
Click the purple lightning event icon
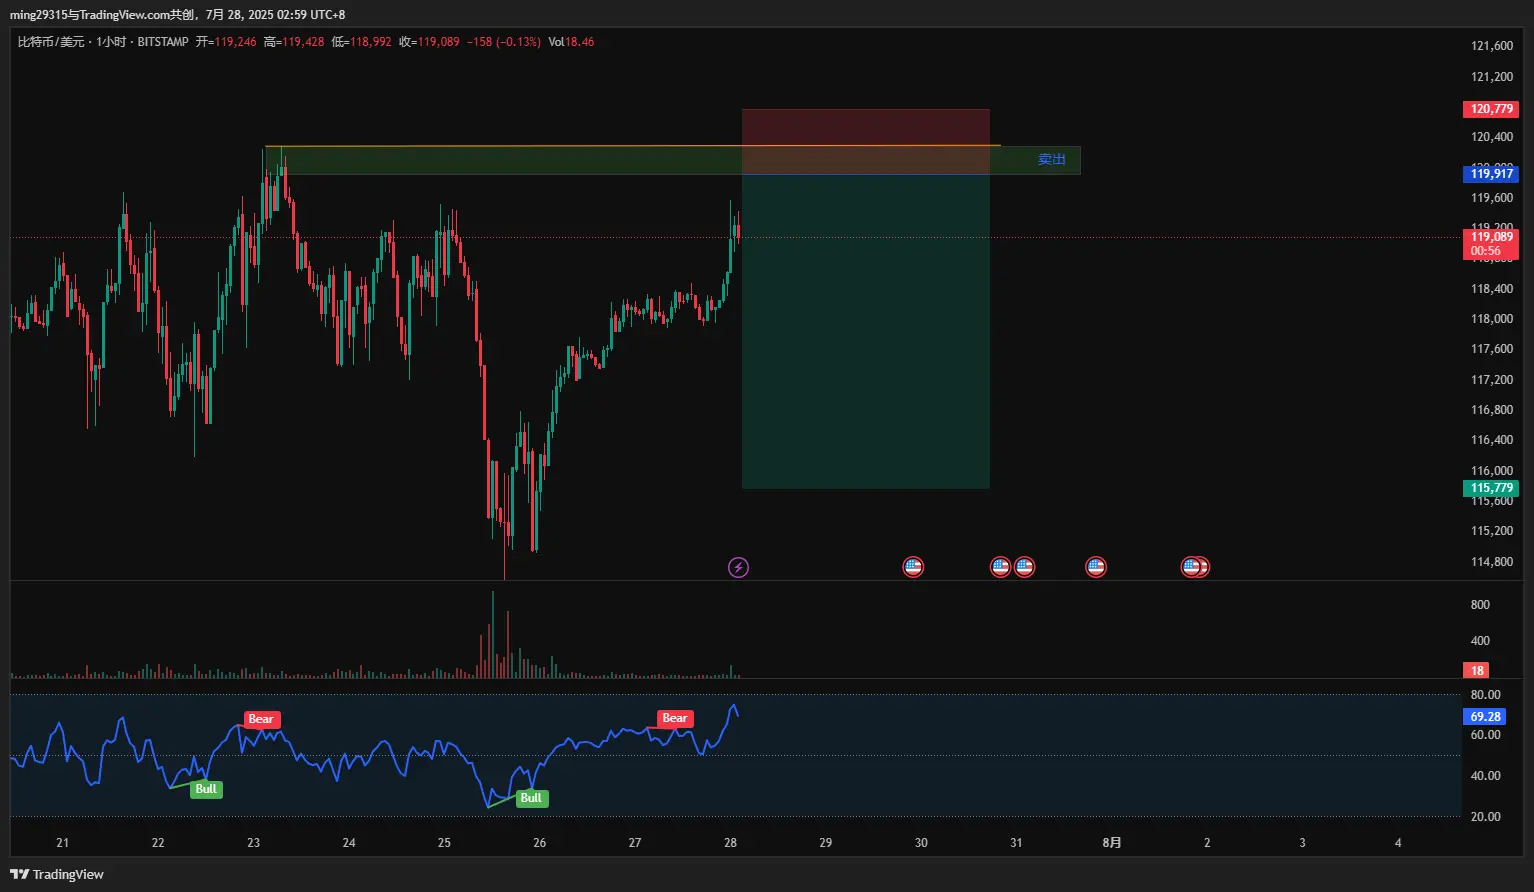tap(738, 568)
